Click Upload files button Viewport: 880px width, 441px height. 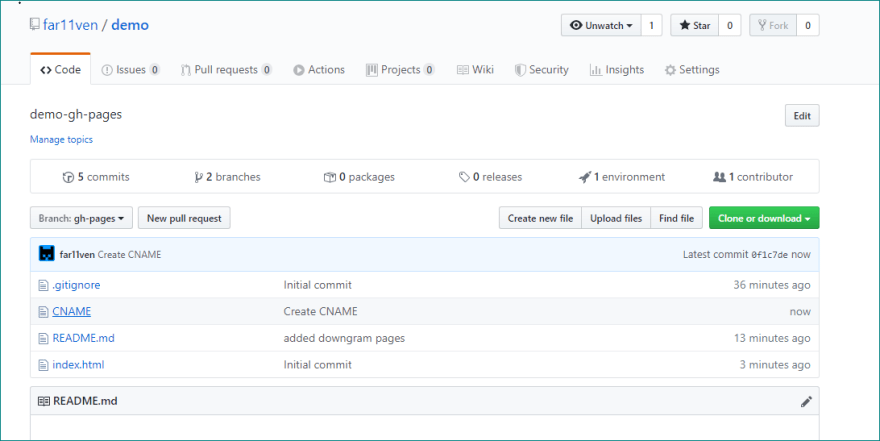pyautogui.click(x=616, y=218)
